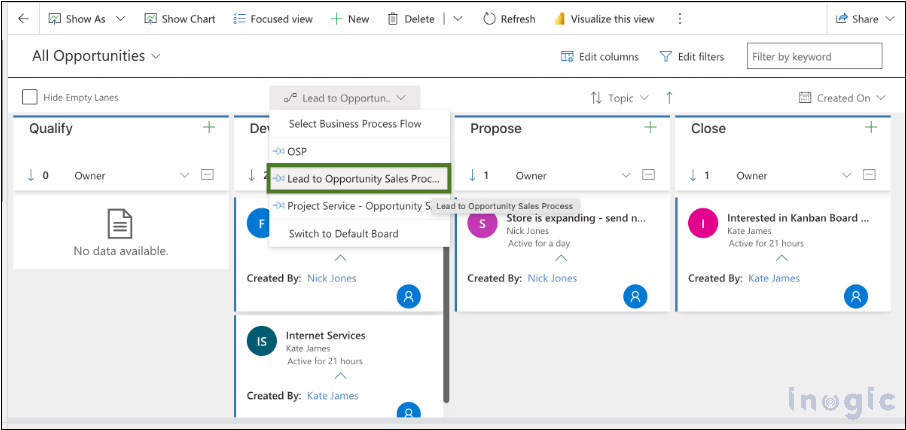
Task: Select Project Service - Opportunity process
Action: click(359, 206)
